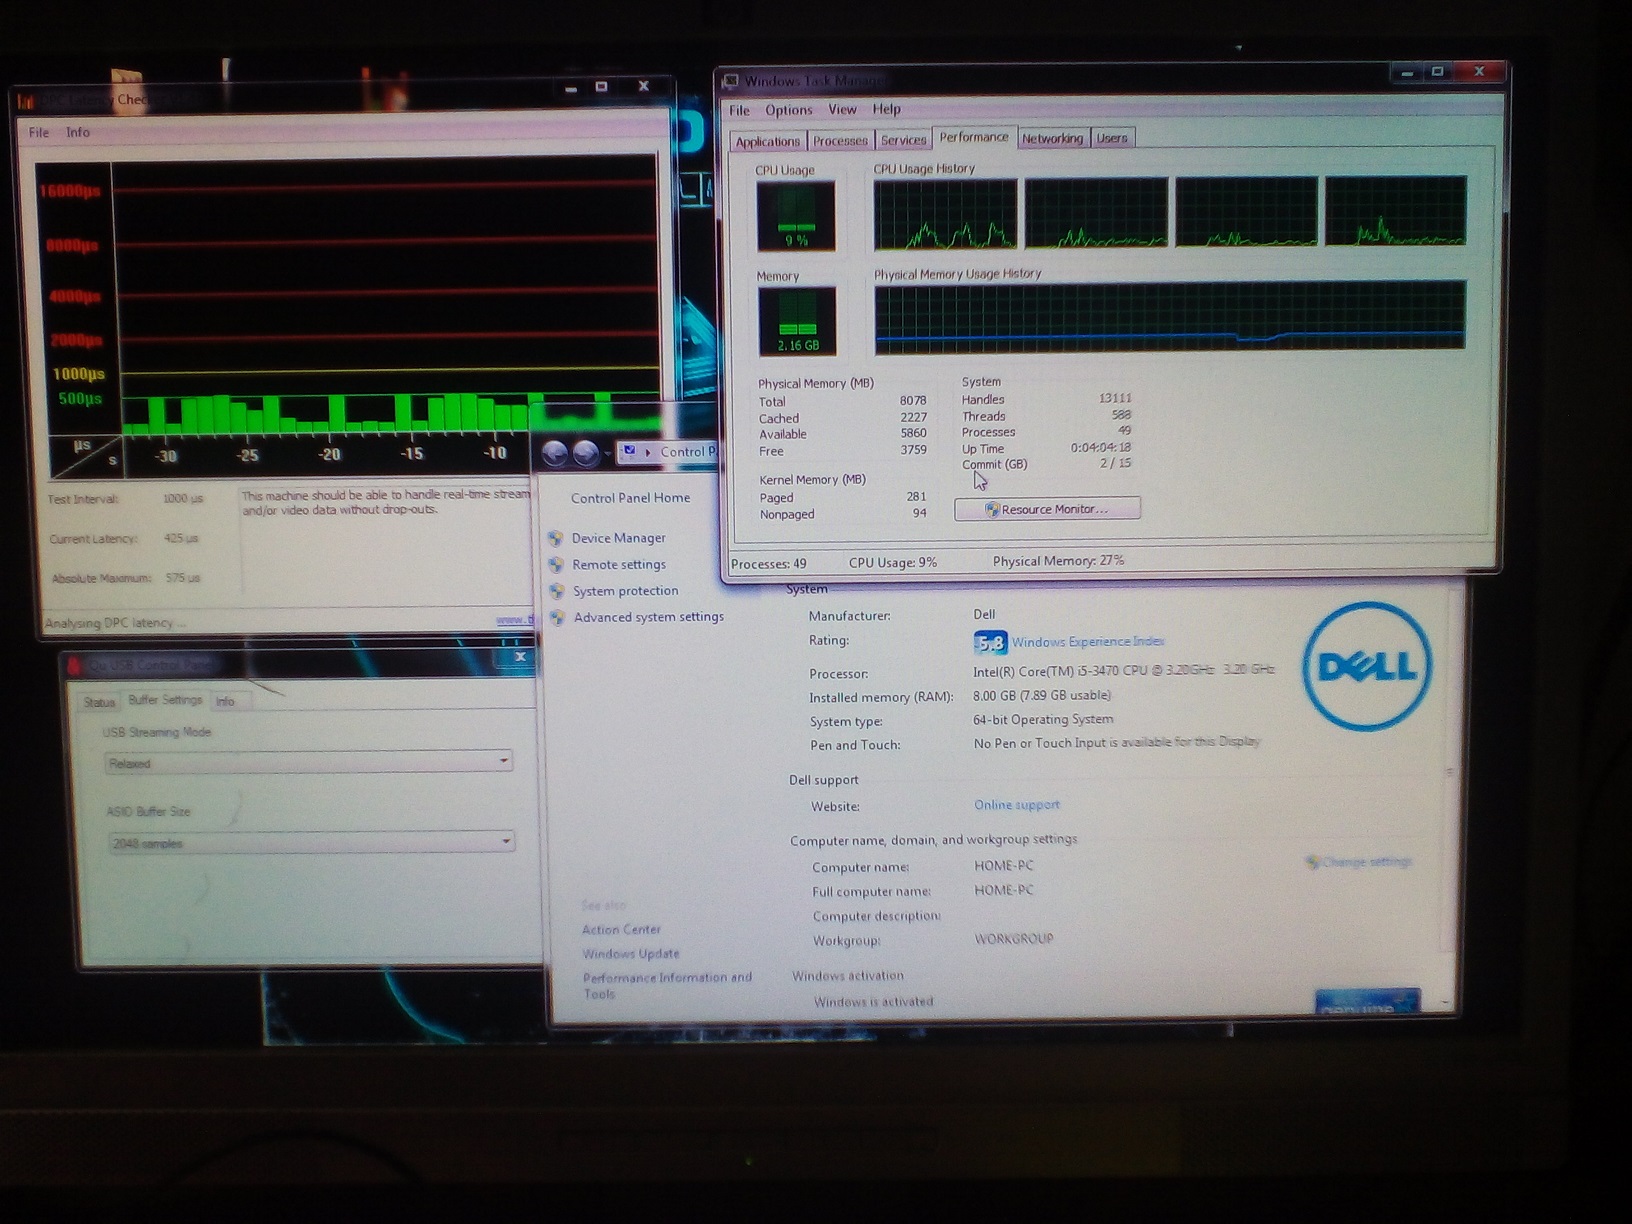Screen dimensions: 1632x1224
Task: Click Forward arrow in Control Panel window
Action: (x=586, y=454)
